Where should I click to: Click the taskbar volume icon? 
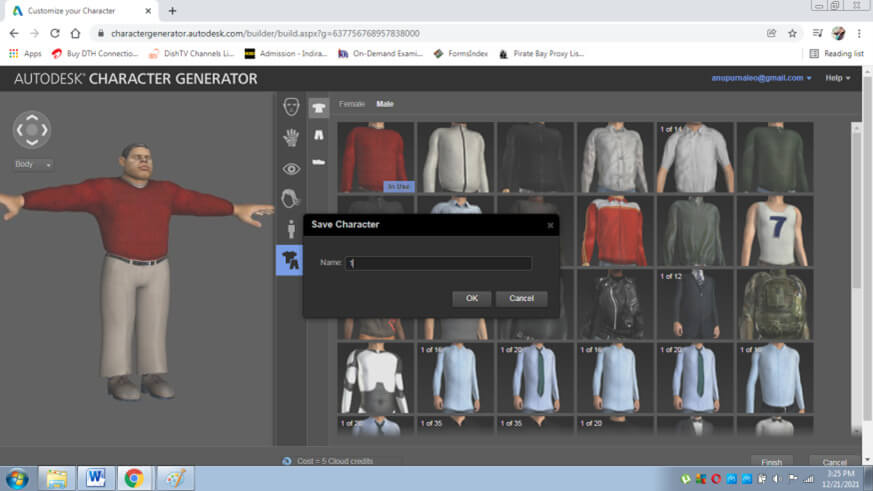click(777, 479)
